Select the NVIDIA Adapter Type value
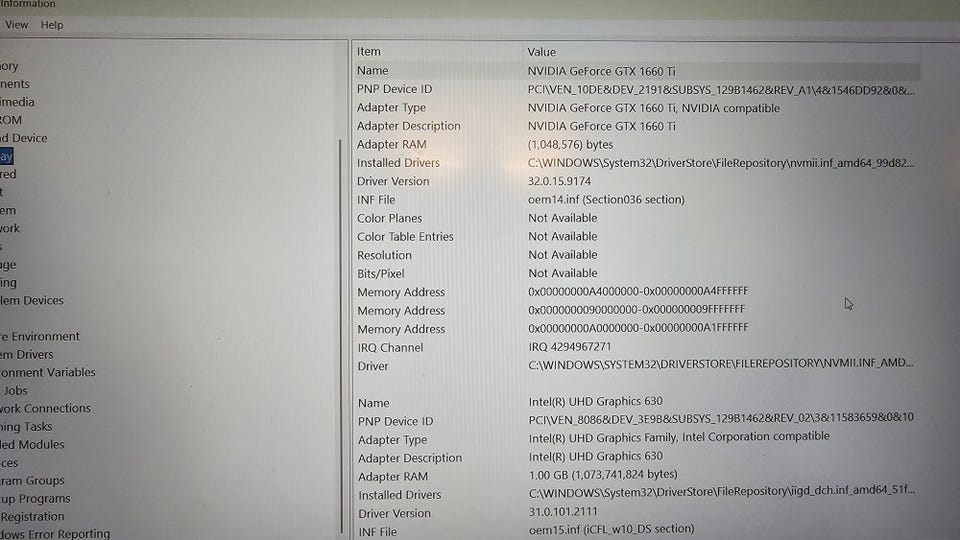This screenshot has width=960, height=540. pyautogui.click(x=653, y=108)
